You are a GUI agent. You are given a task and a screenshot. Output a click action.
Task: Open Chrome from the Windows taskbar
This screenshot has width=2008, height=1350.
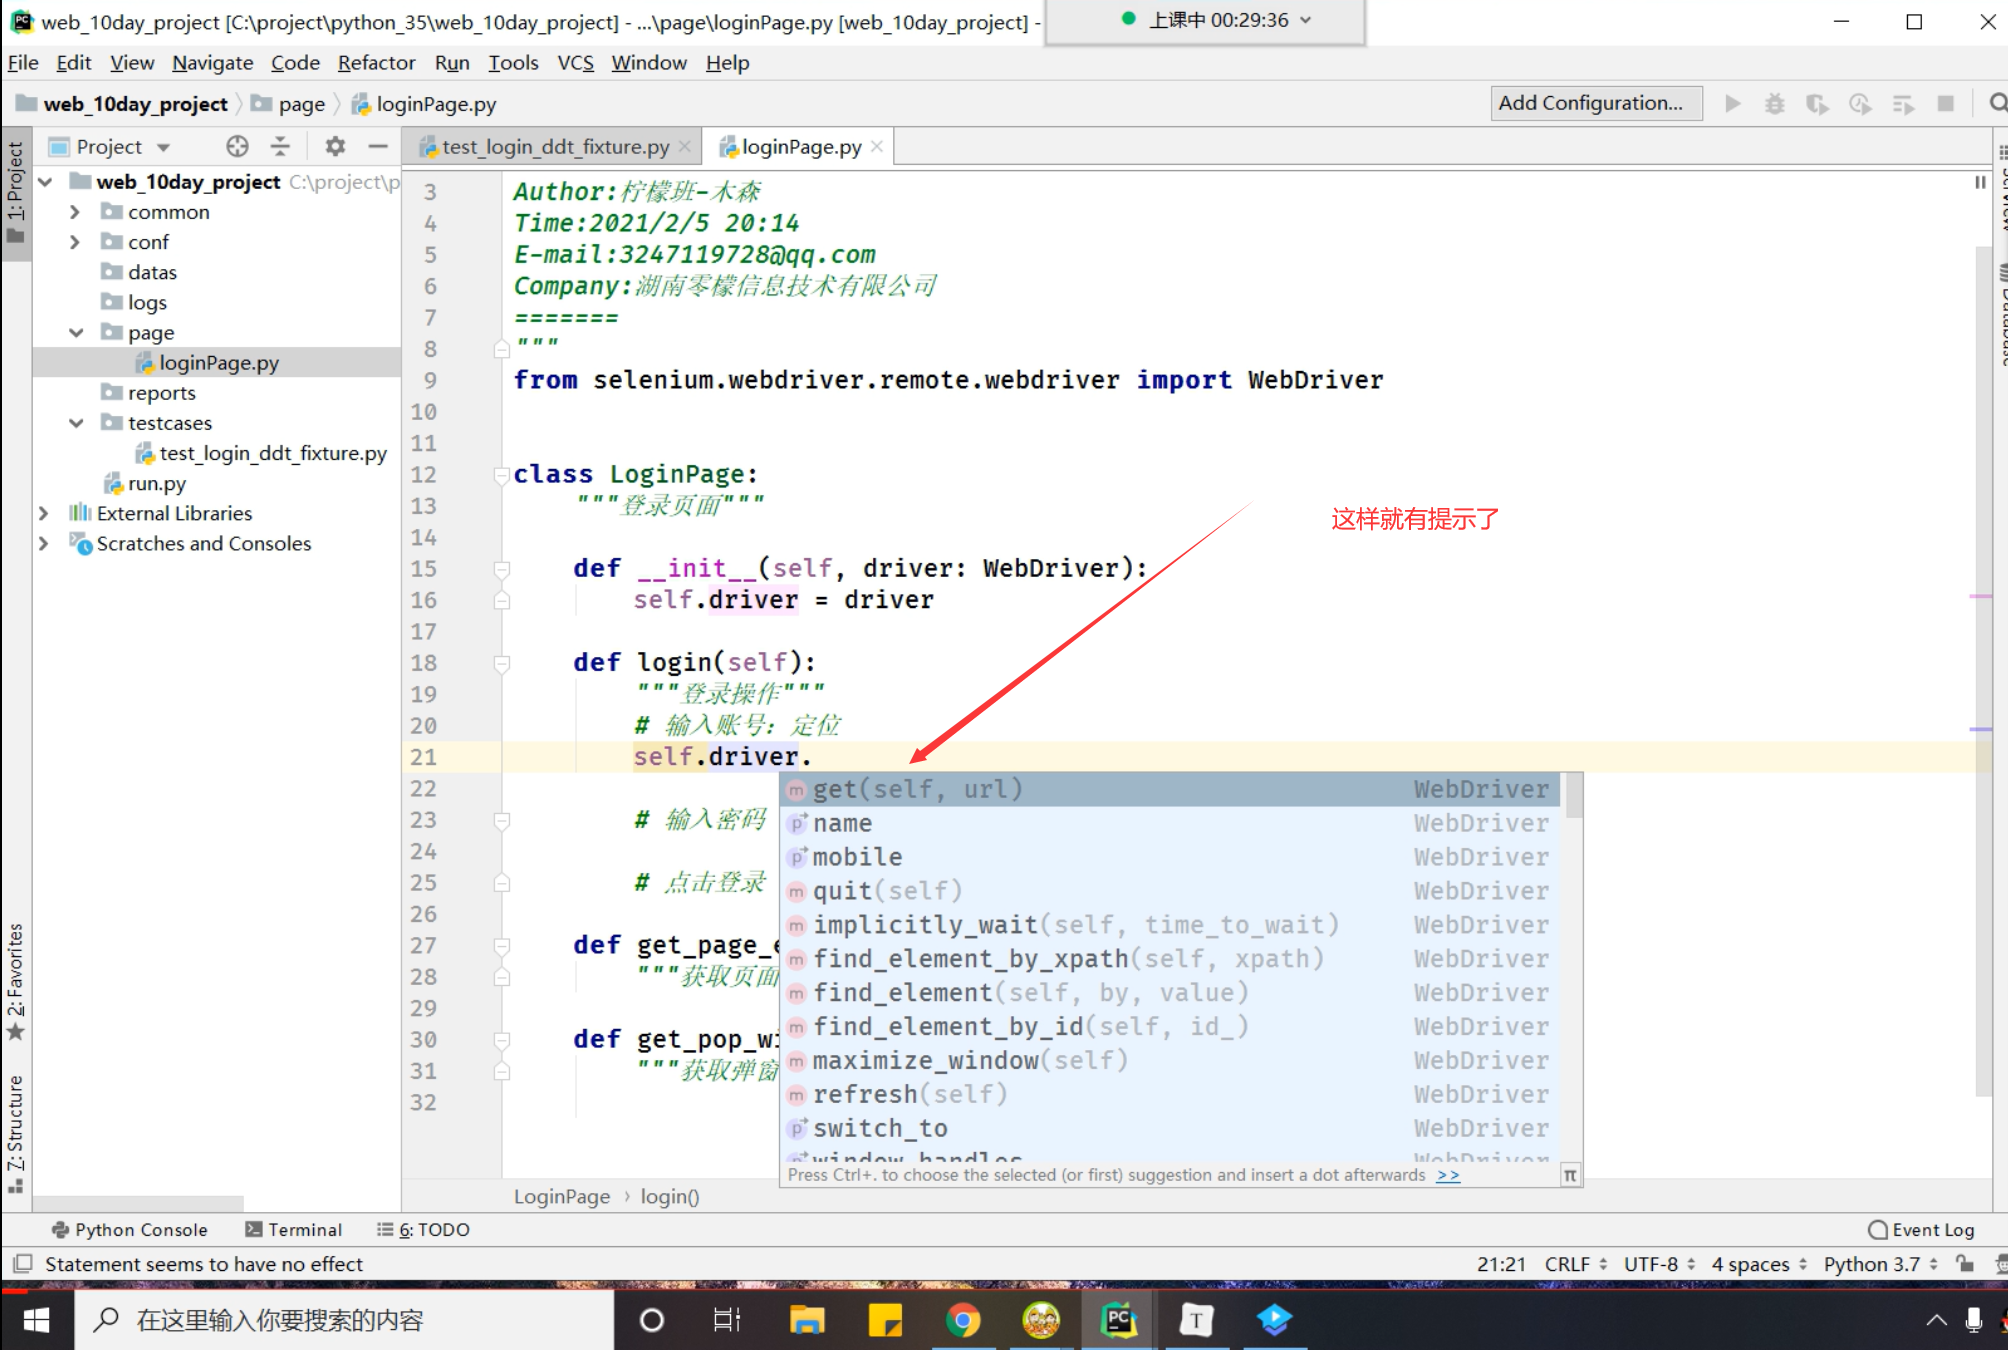(962, 1320)
